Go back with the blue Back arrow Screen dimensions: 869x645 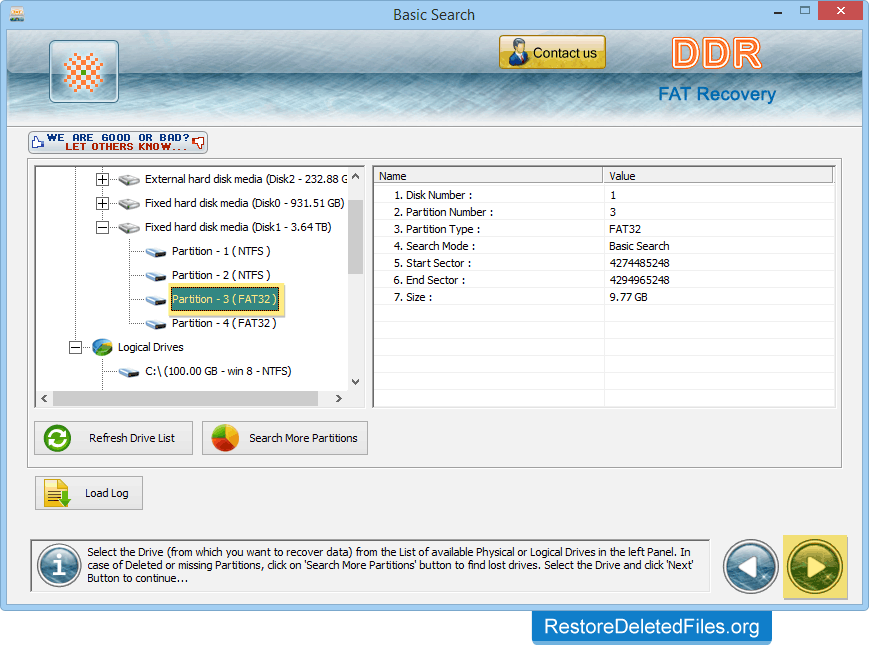pos(750,567)
